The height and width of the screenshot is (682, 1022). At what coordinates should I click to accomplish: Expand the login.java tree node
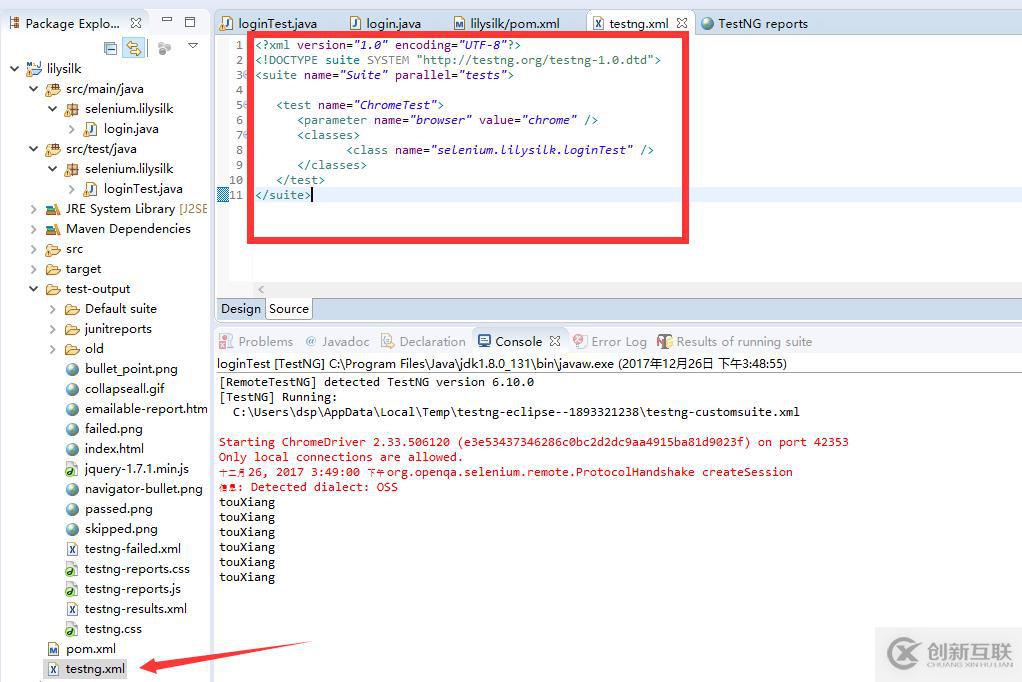point(72,129)
